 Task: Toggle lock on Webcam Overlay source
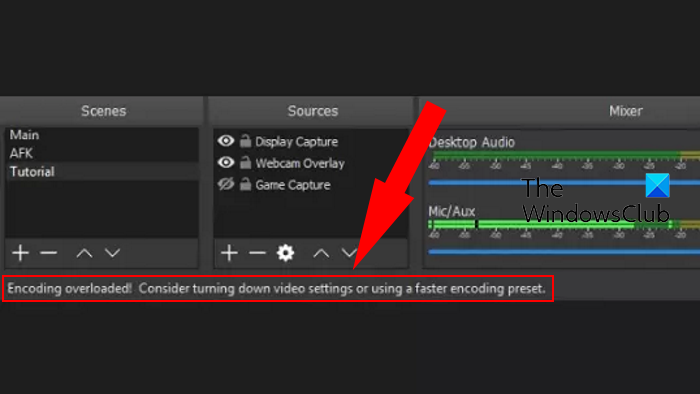(x=245, y=162)
